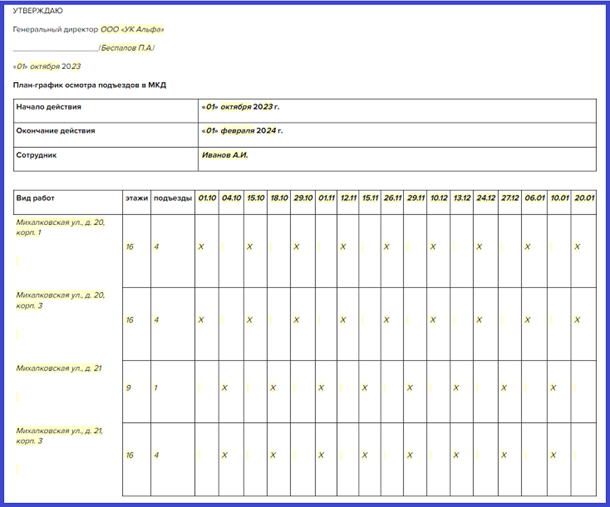Viewport: 610px width, 507px height.
Task: Select employee name Иванов А.И.
Action: tap(225, 155)
